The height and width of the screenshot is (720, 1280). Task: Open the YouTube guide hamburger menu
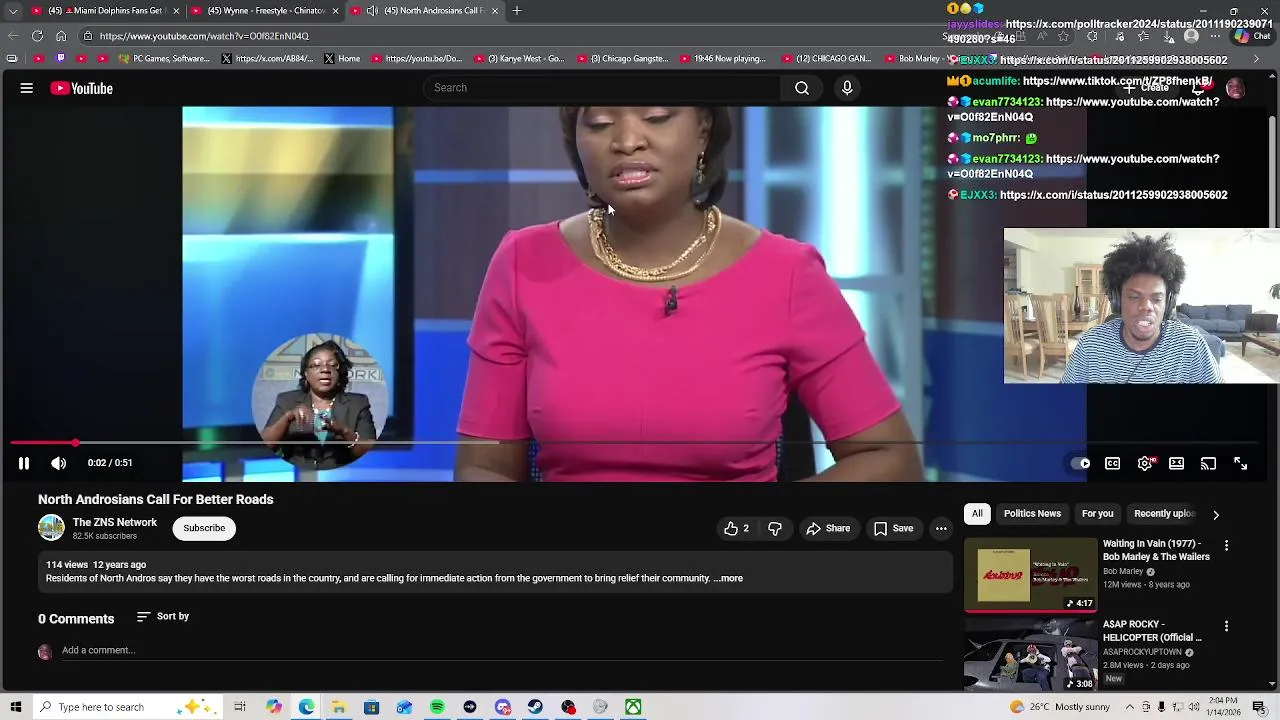tap(27, 88)
